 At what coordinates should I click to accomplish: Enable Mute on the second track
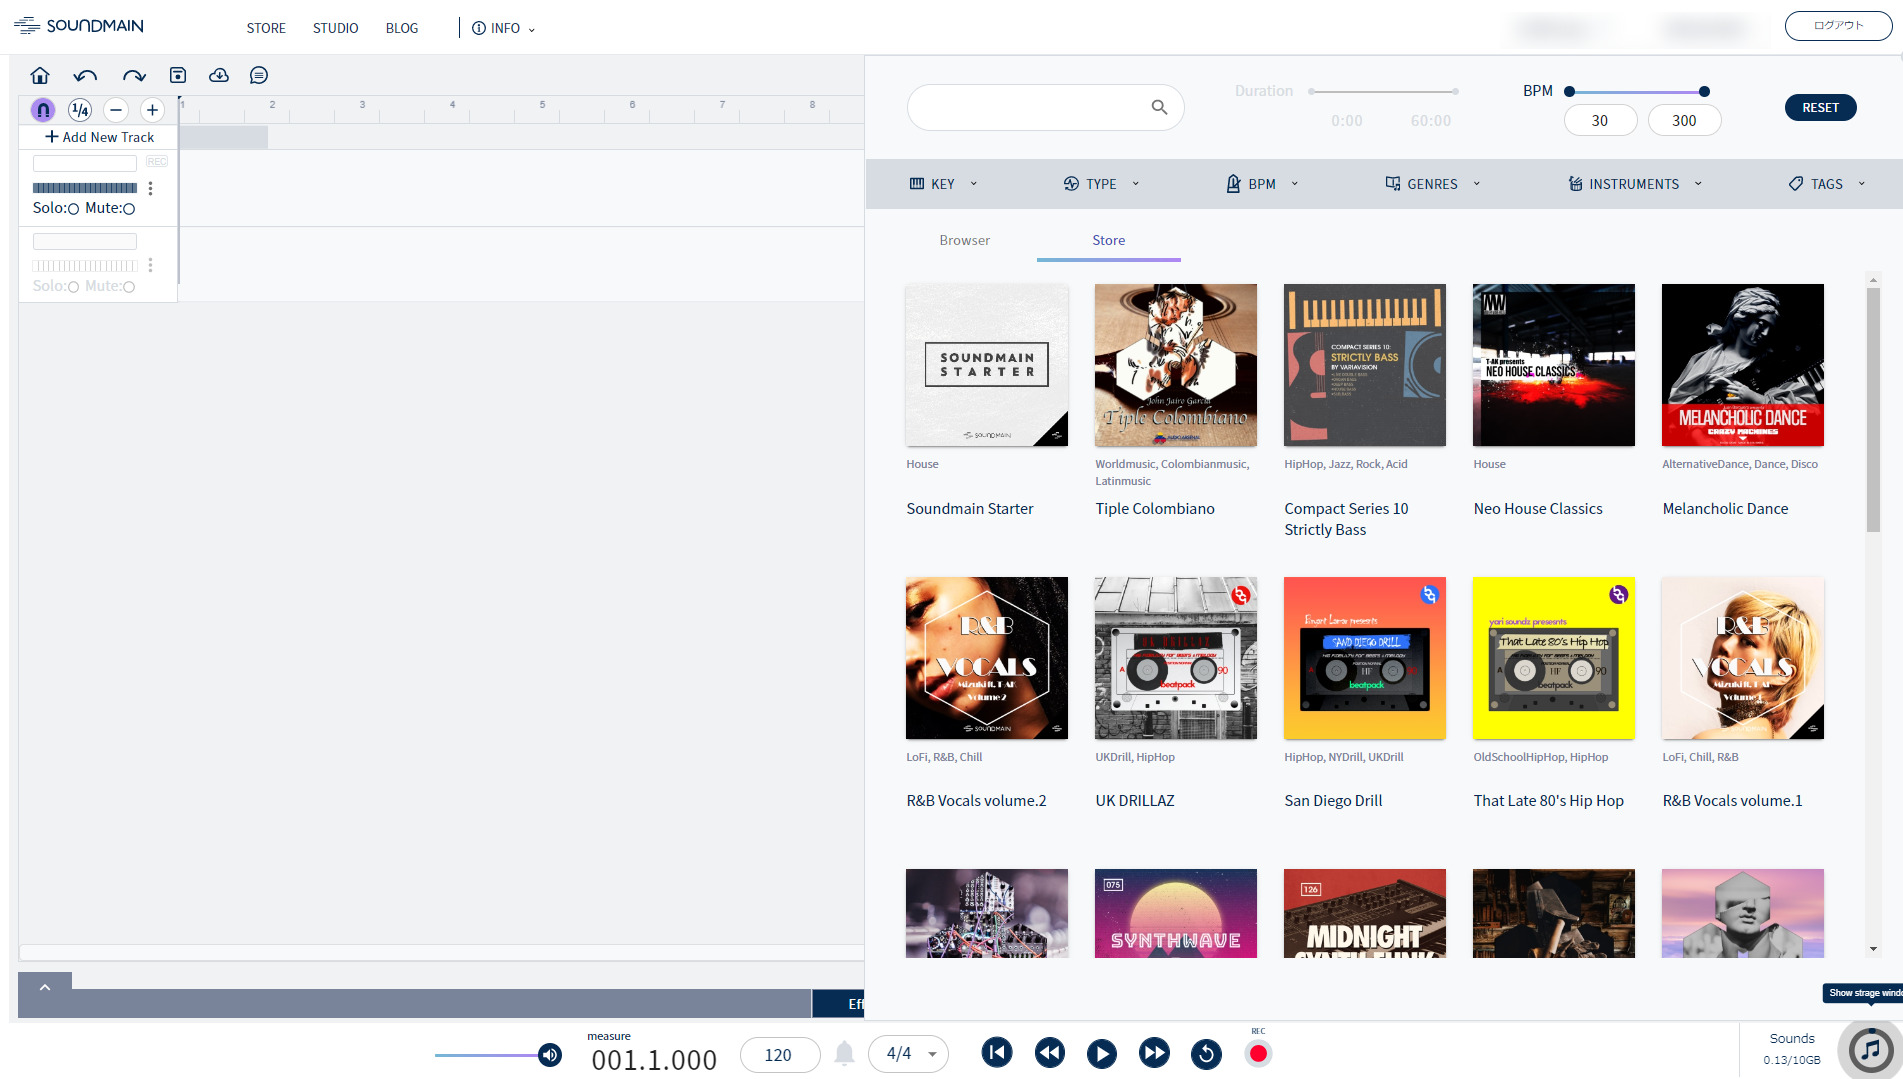click(129, 287)
